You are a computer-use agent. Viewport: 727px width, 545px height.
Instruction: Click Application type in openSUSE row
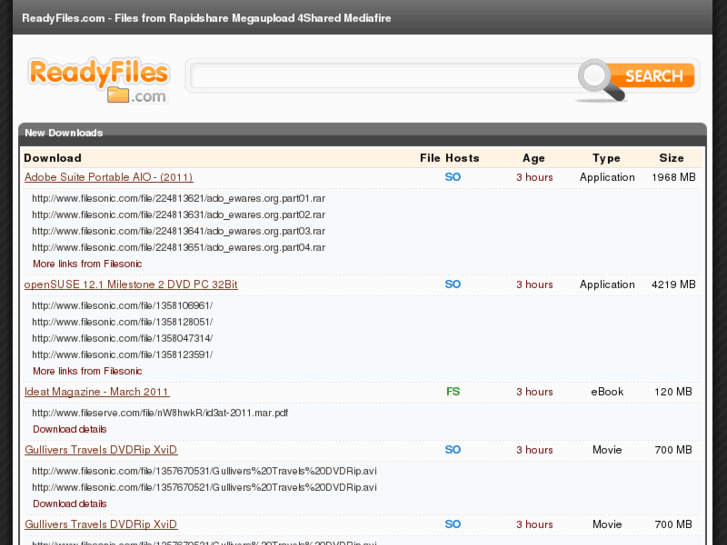[x=607, y=284]
